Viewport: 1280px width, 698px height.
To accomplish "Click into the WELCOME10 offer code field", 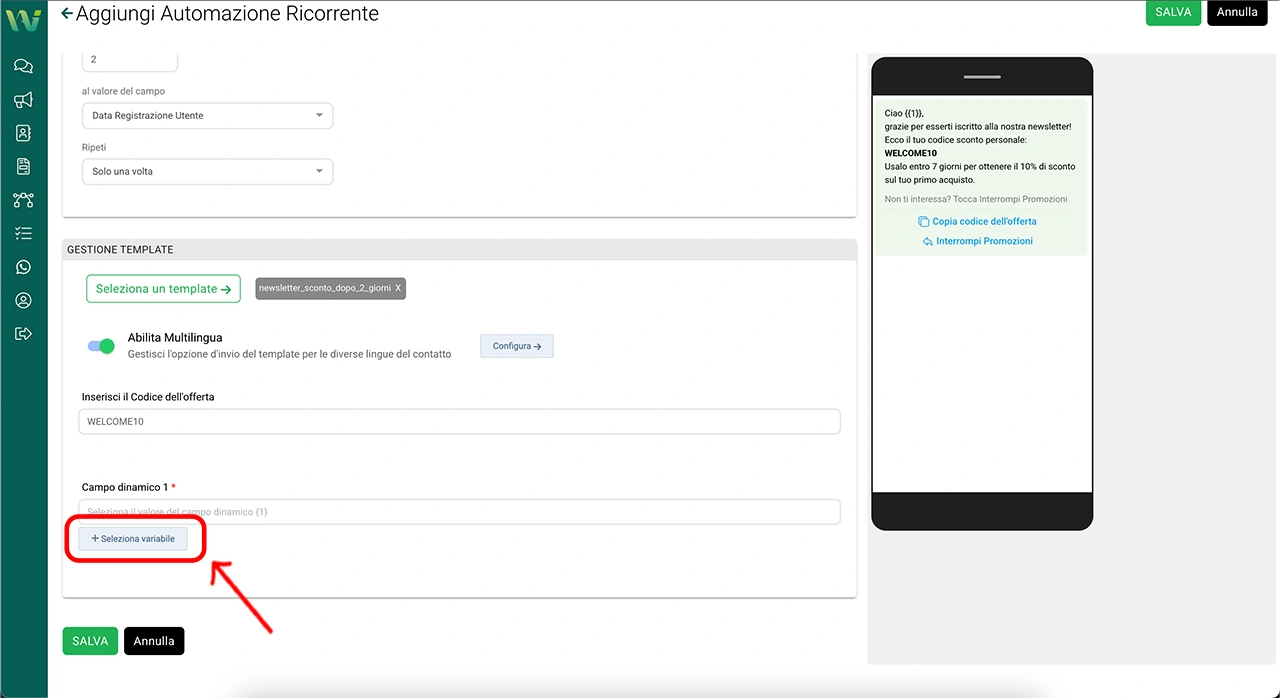I will [x=459, y=422].
